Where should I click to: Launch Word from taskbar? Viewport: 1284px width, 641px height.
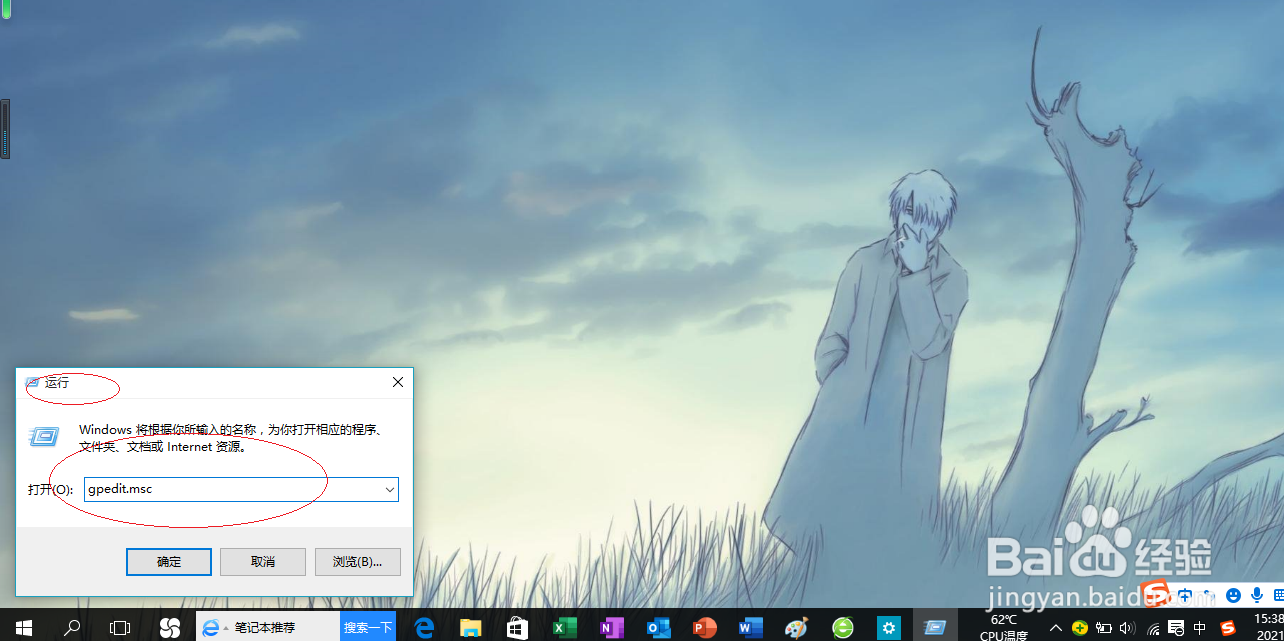coord(751,627)
